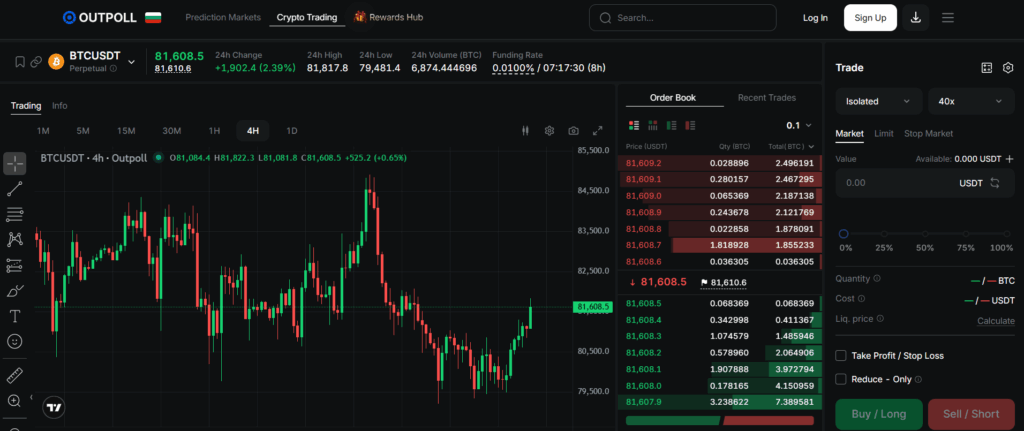The height and width of the screenshot is (431, 1024).
Task: Select the Fibonacci retracement tool
Action: [14, 214]
